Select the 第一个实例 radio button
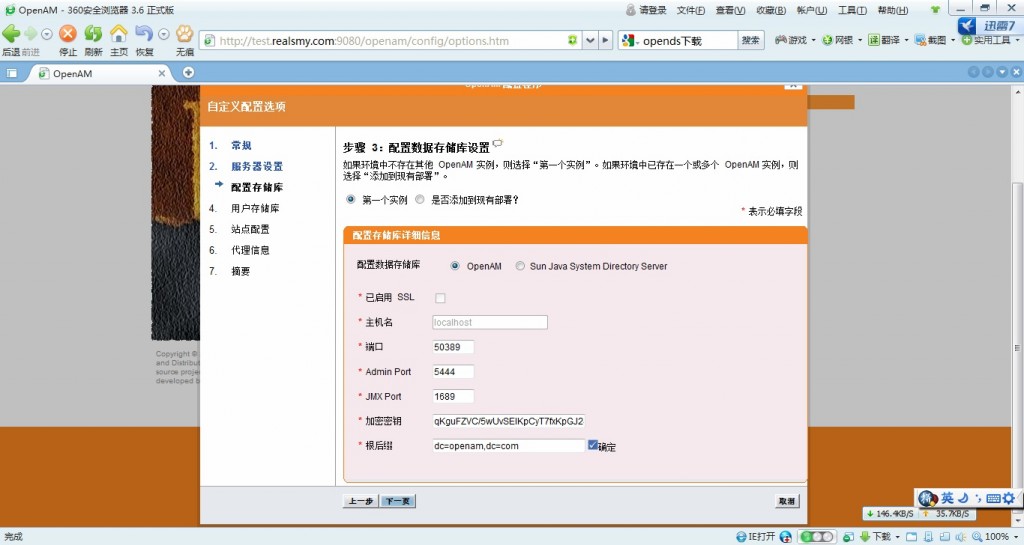This screenshot has height=545, width=1024. point(351,200)
